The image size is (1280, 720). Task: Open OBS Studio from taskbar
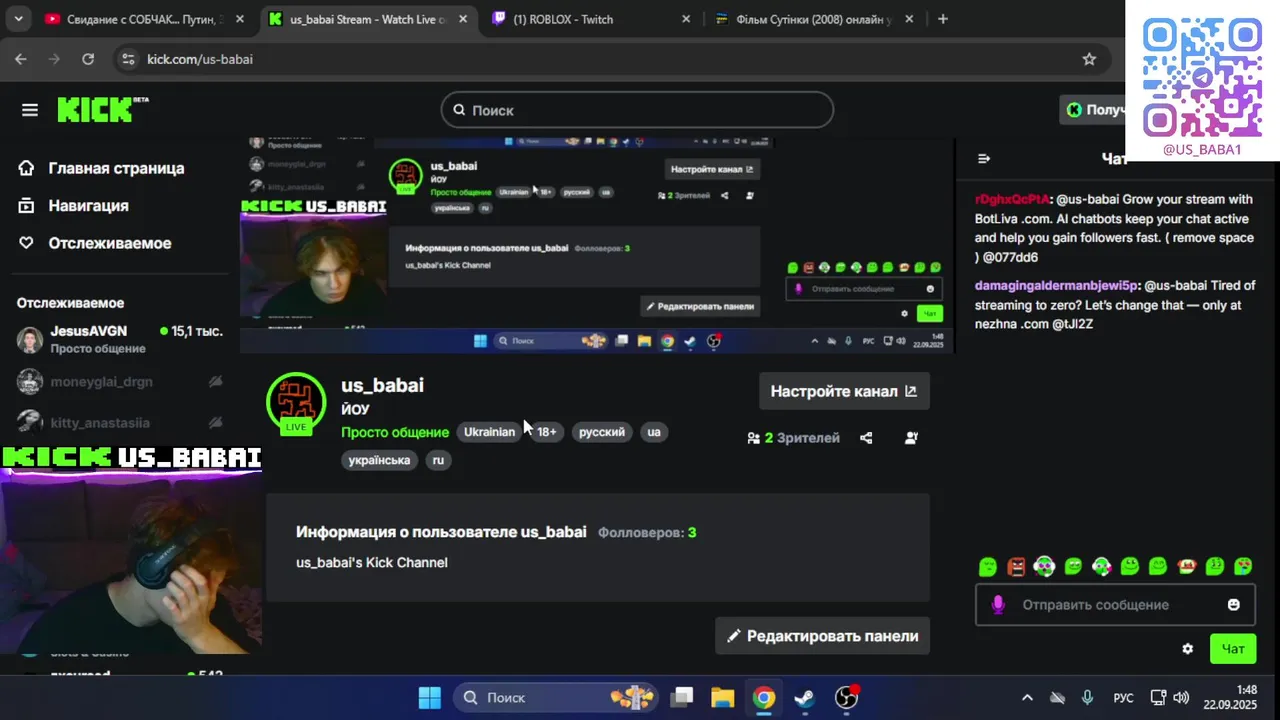(x=847, y=697)
